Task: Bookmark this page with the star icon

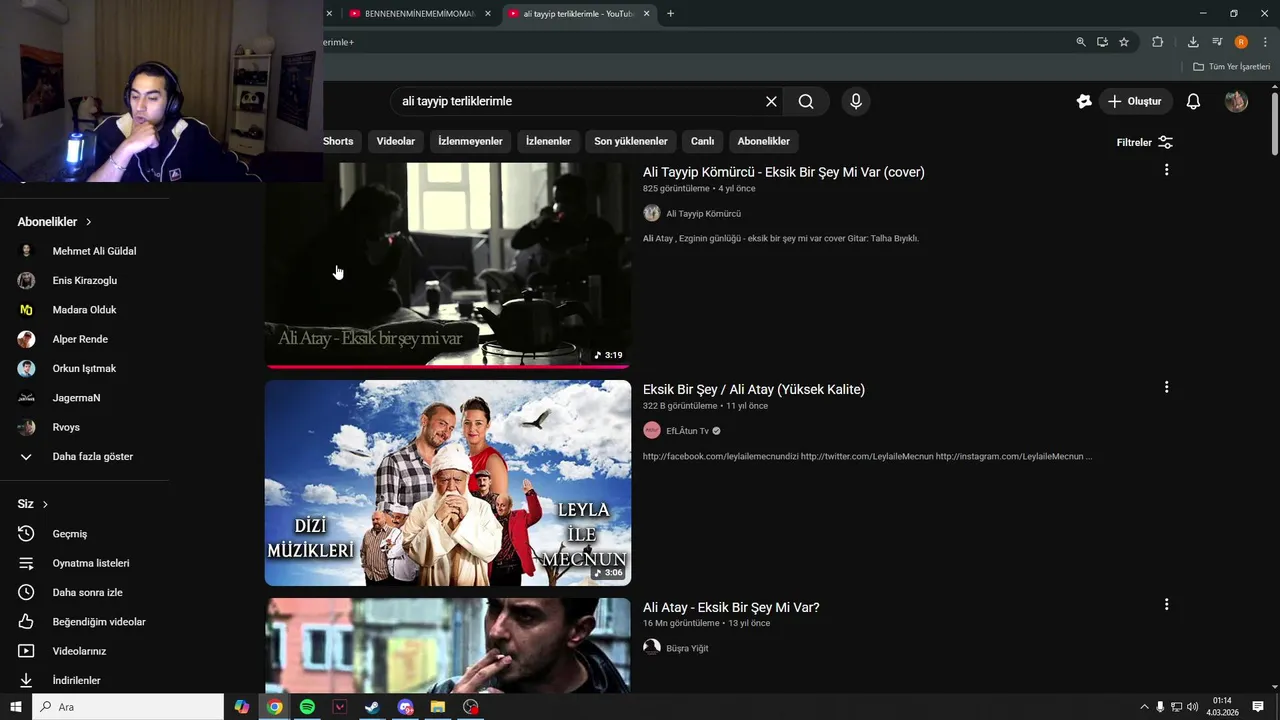Action: coord(1124,42)
